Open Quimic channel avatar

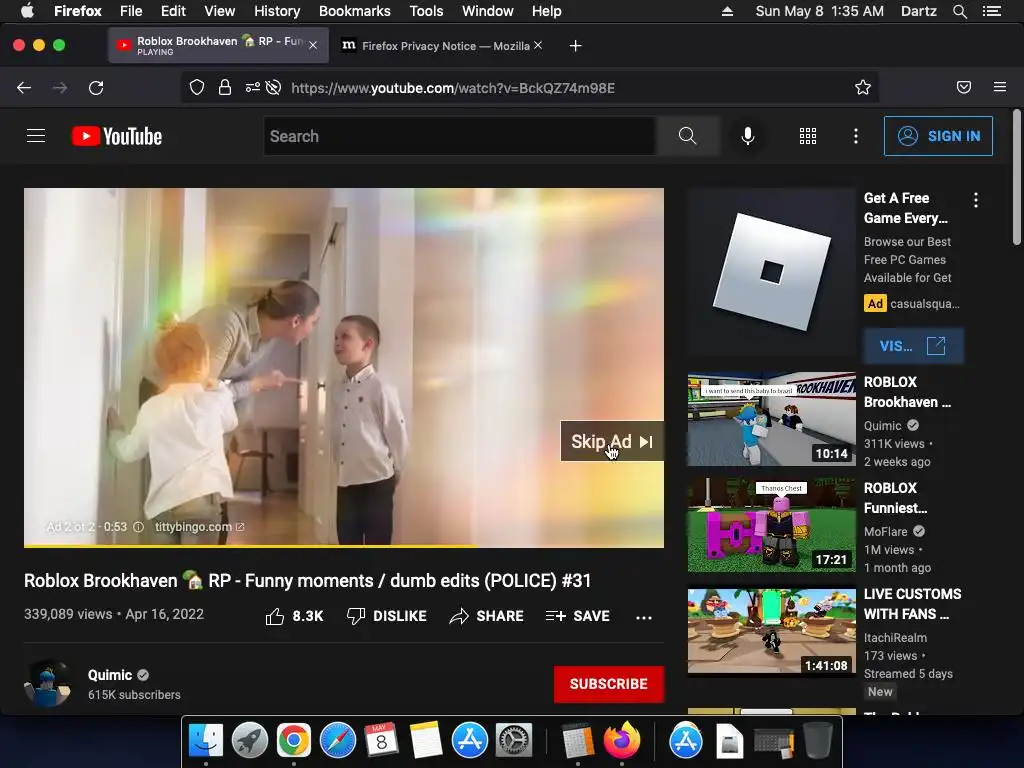47,683
